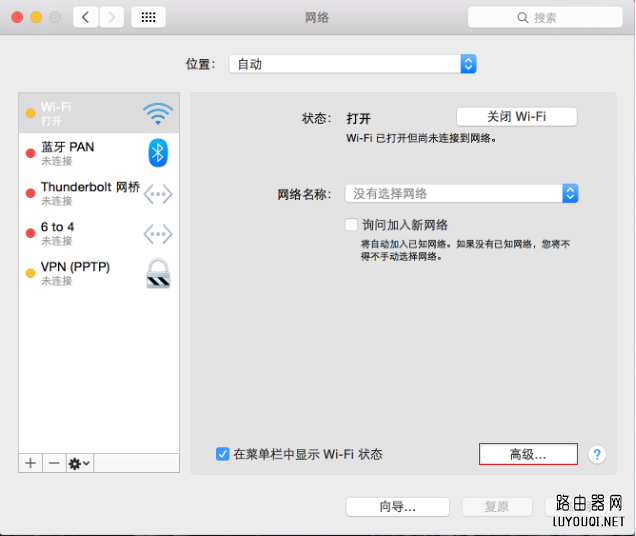Click the Bluetooth PAN icon
636x536 pixels.
tap(157, 153)
